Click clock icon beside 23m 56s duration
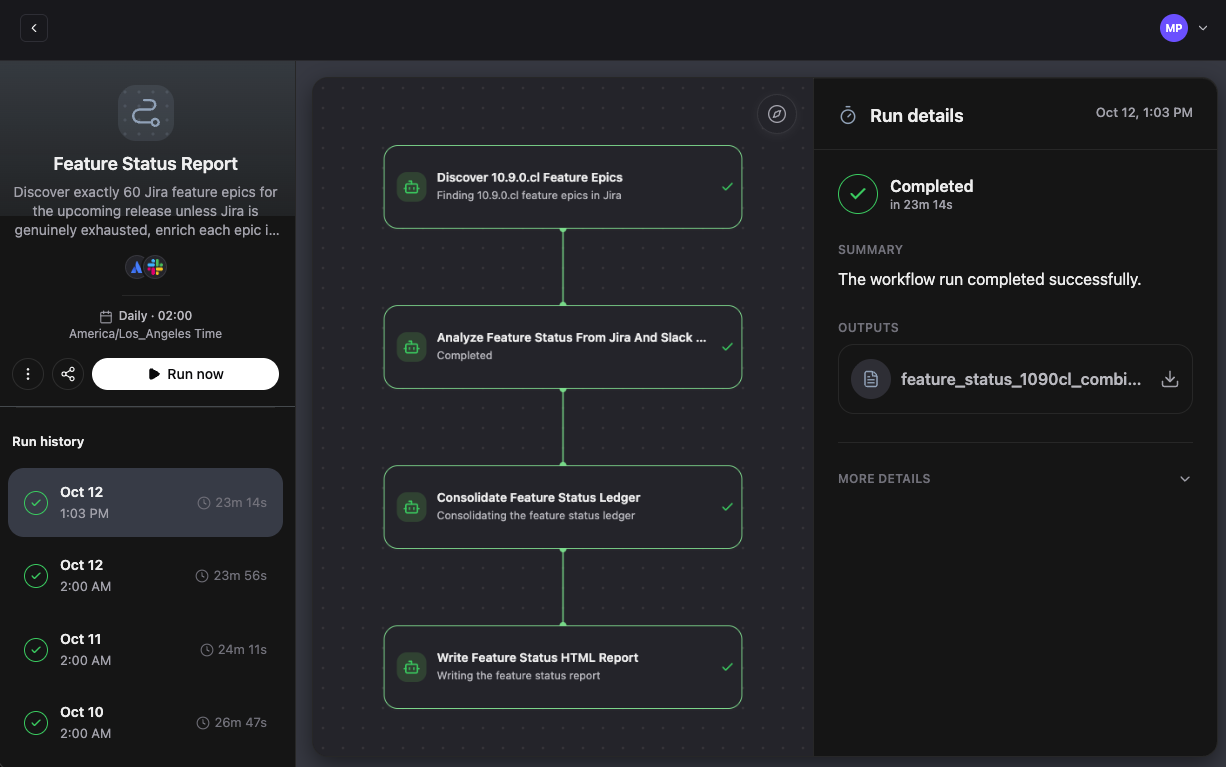Screen dimensions: 1226x767 (x=202, y=576)
